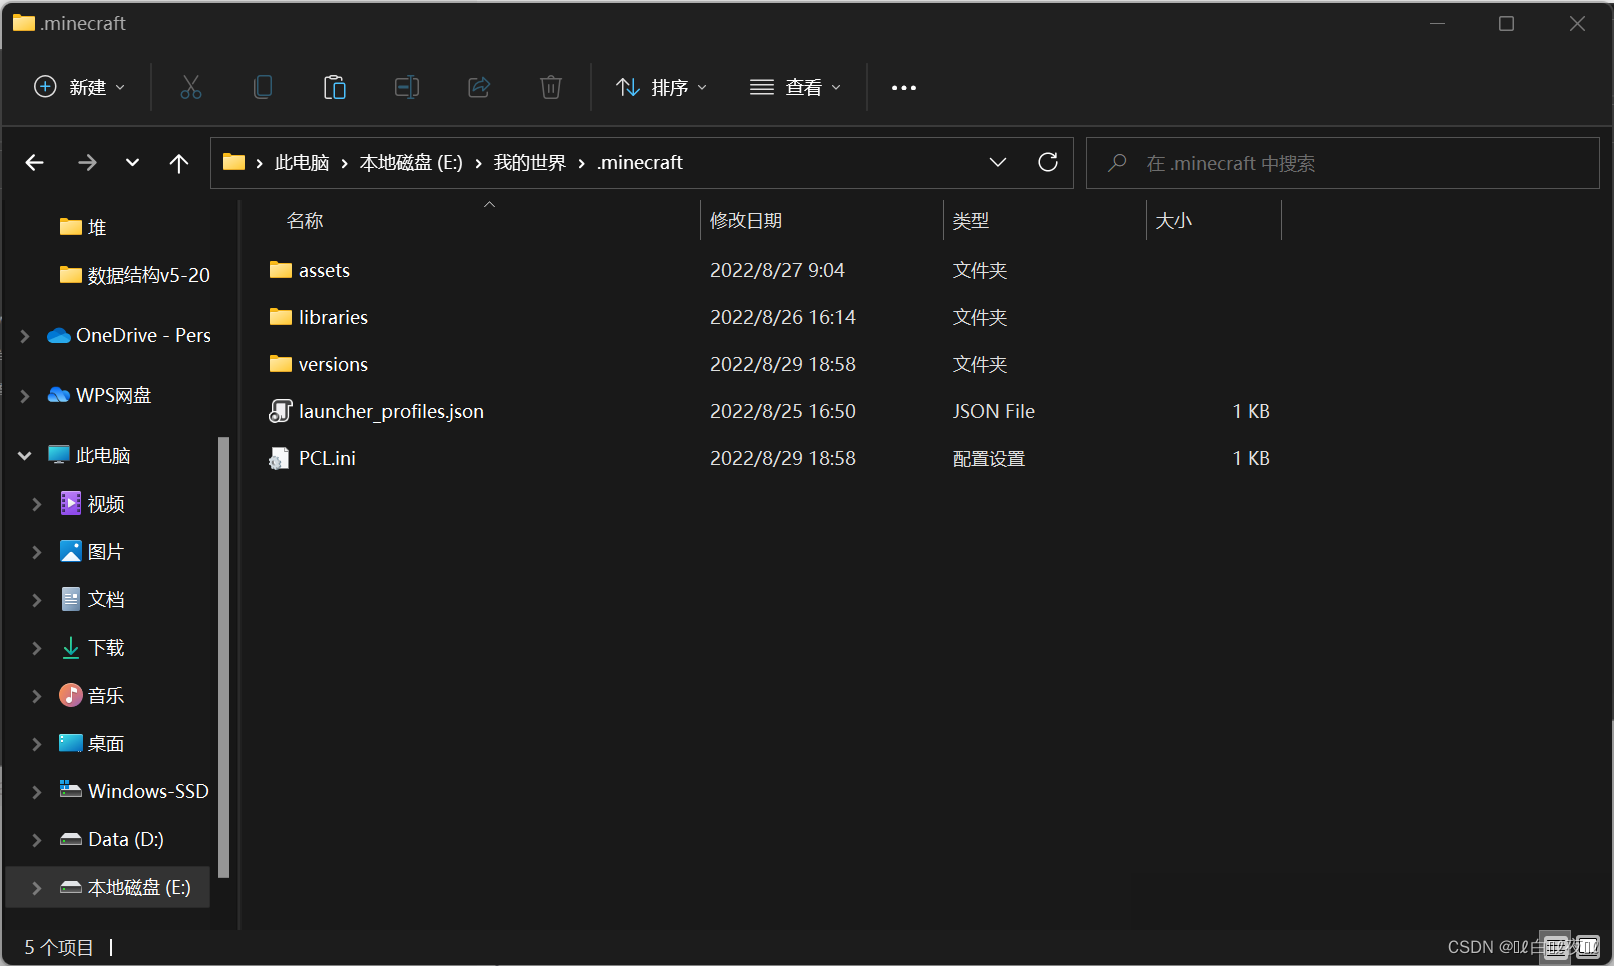
Task: Expand the 图片 sidebar node
Action: (37, 552)
